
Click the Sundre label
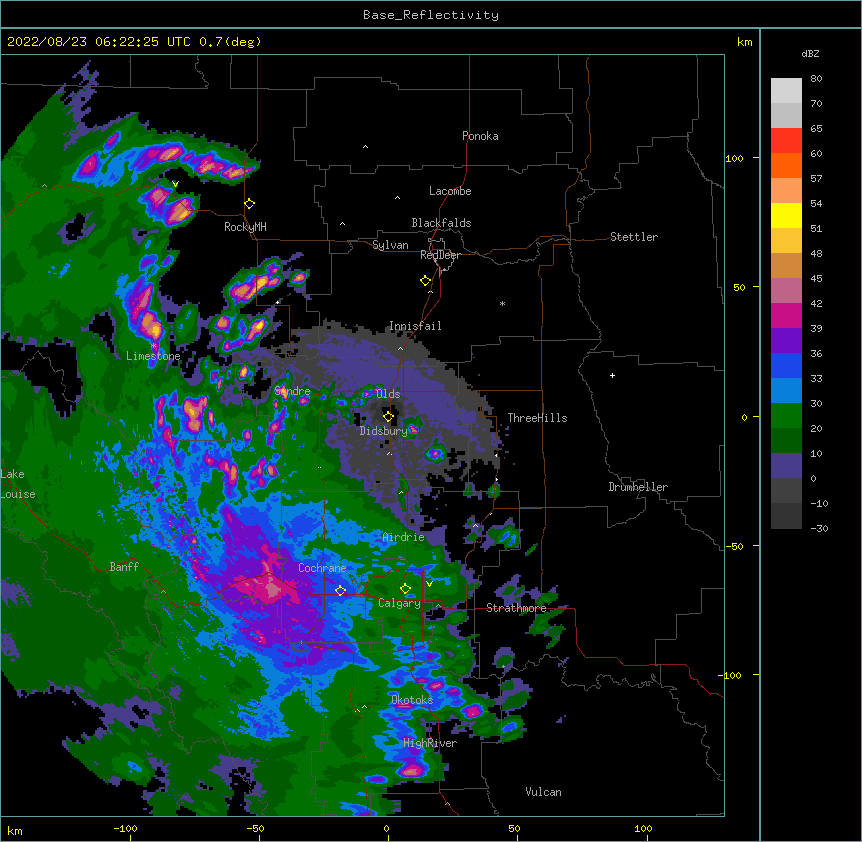coord(292,391)
